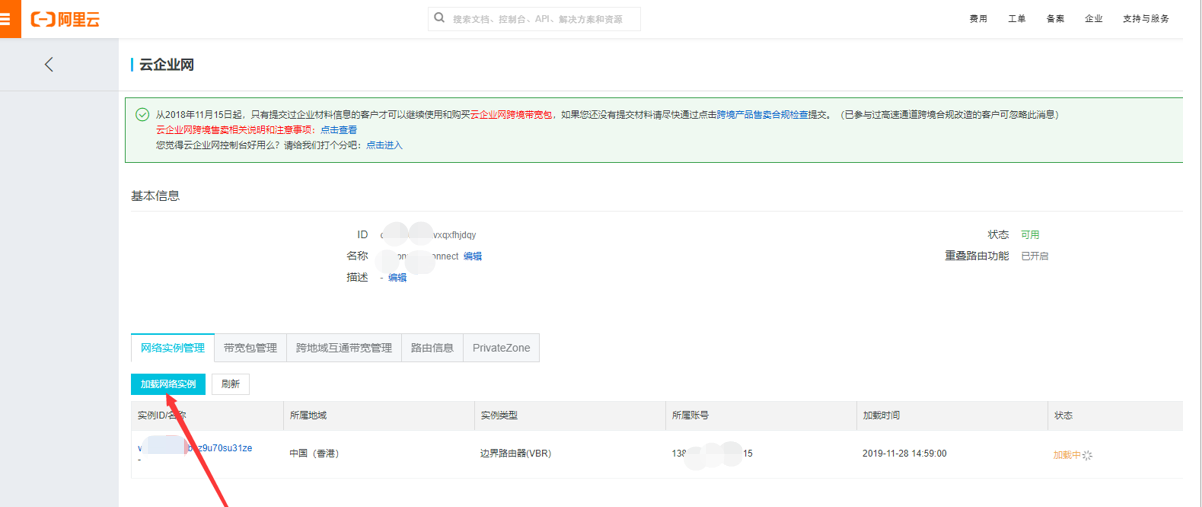Click 点击查看 link in the notice
Viewport: 1202px width, 507px height.
point(338,130)
